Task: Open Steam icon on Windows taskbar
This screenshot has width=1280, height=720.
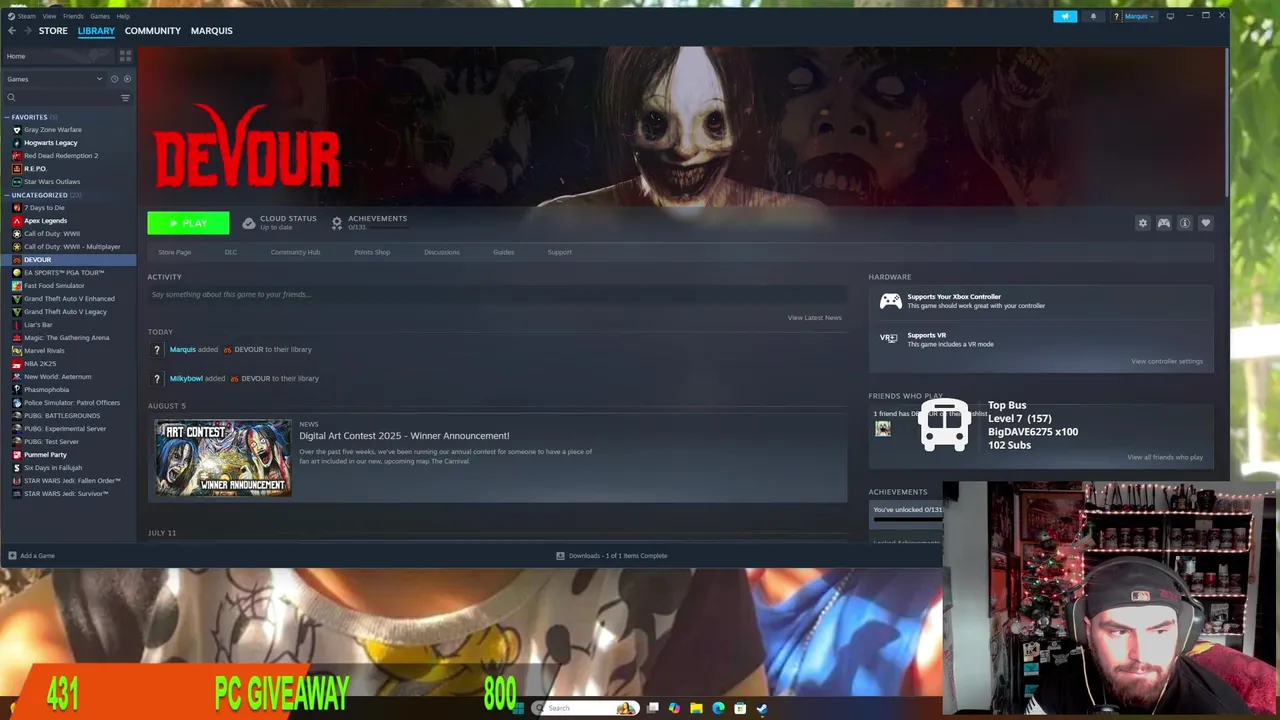Action: click(762, 708)
